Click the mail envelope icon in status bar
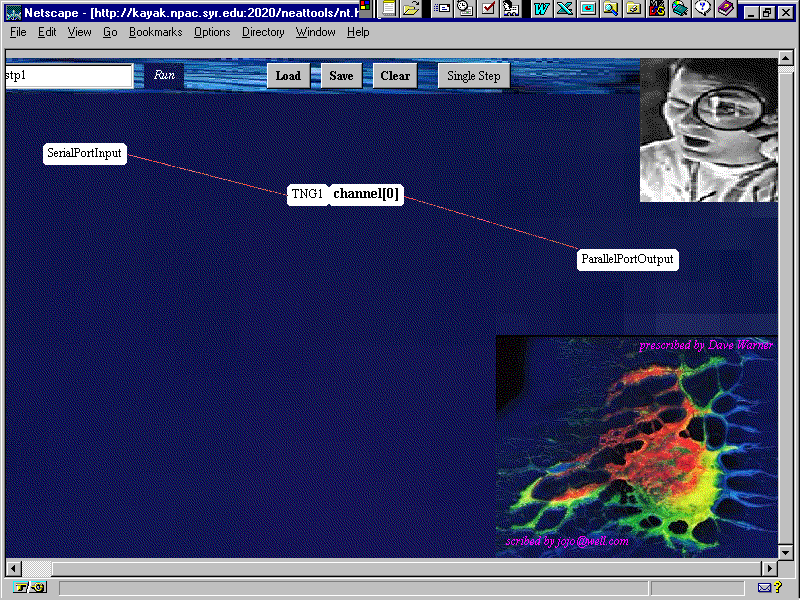800x600 pixels. [x=764, y=588]
